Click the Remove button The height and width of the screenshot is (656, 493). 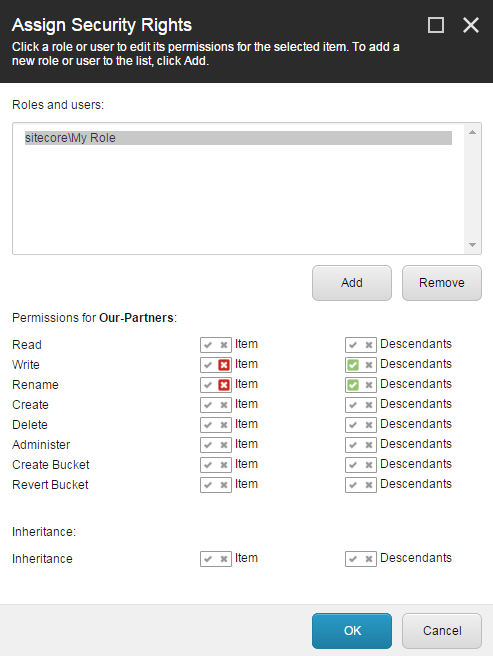442,283
